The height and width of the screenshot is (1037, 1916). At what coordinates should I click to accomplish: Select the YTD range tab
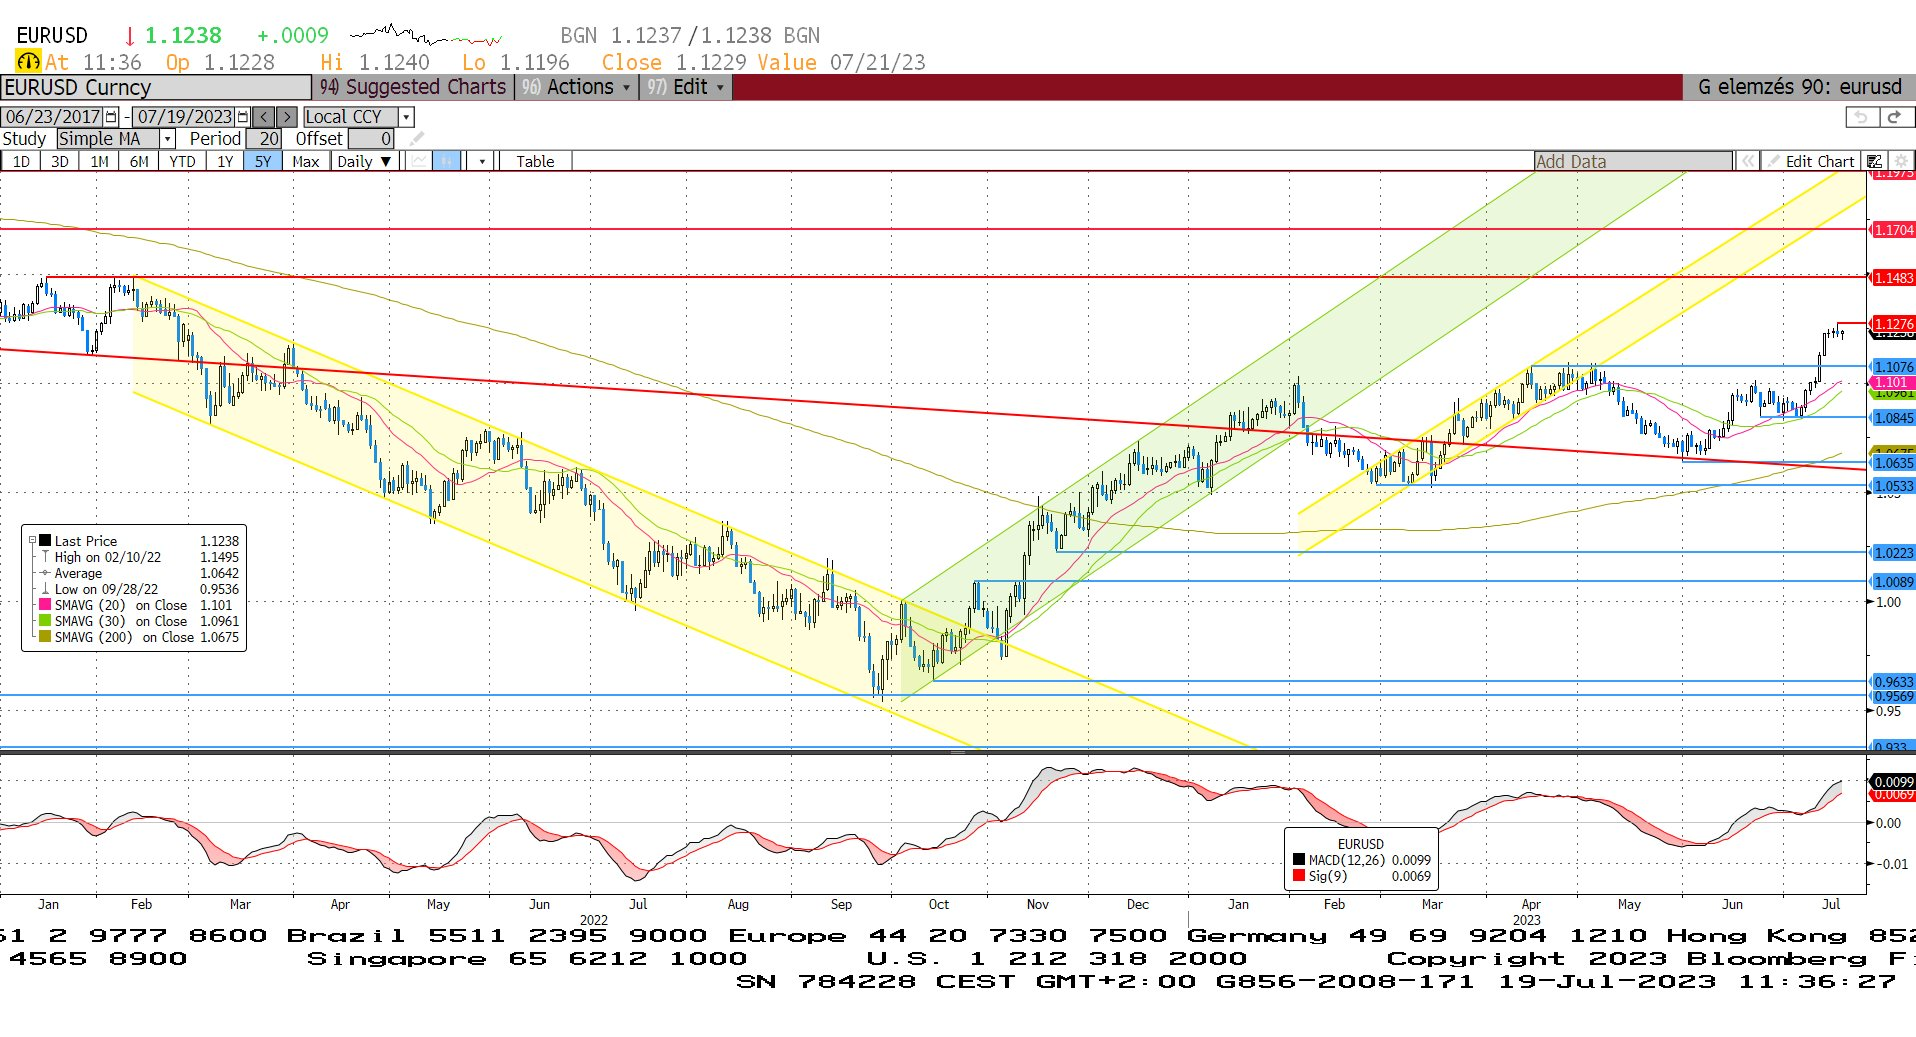[x=182, y=161]
